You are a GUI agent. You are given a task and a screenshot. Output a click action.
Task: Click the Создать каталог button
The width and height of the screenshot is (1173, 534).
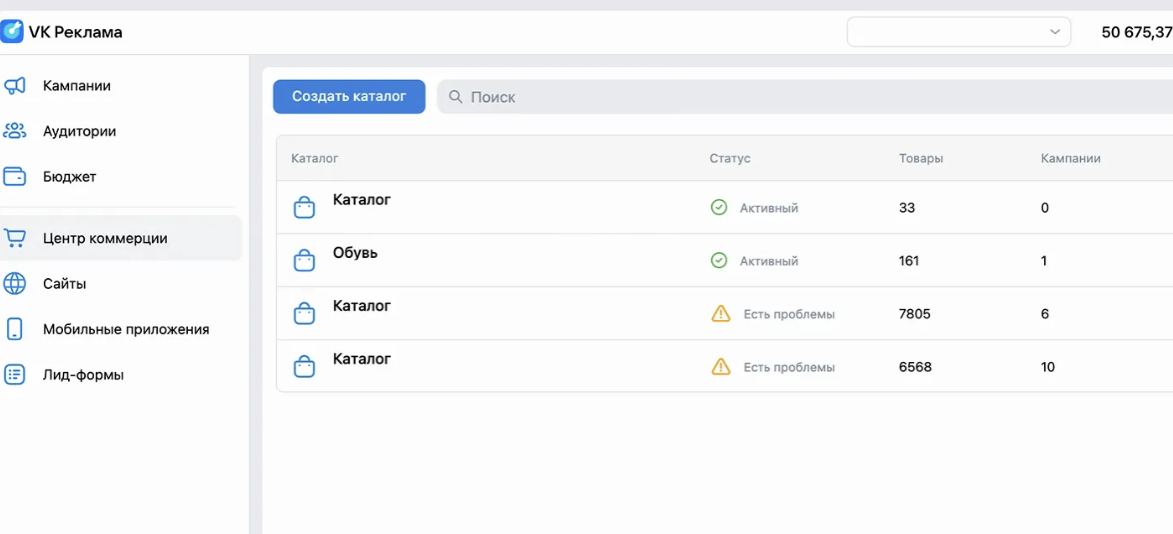click(349, 96)
